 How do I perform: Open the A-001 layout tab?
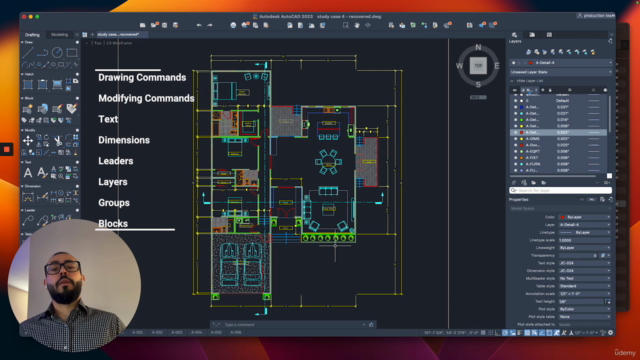[x=138, y=333]
